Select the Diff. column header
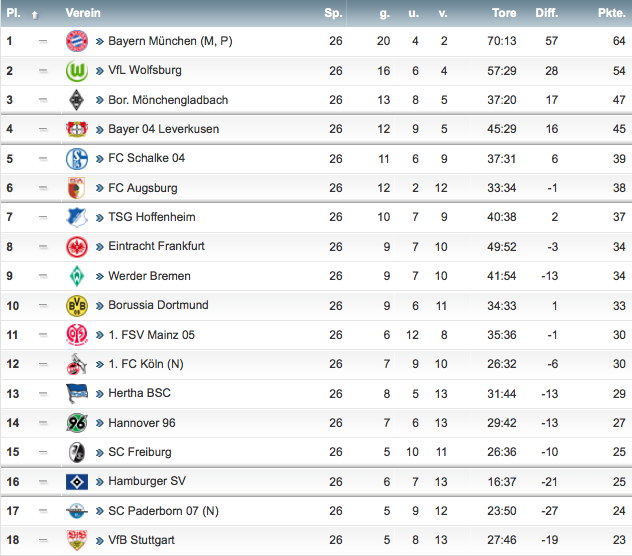Viewport: 632px width, 556px height. pos(547,13)
